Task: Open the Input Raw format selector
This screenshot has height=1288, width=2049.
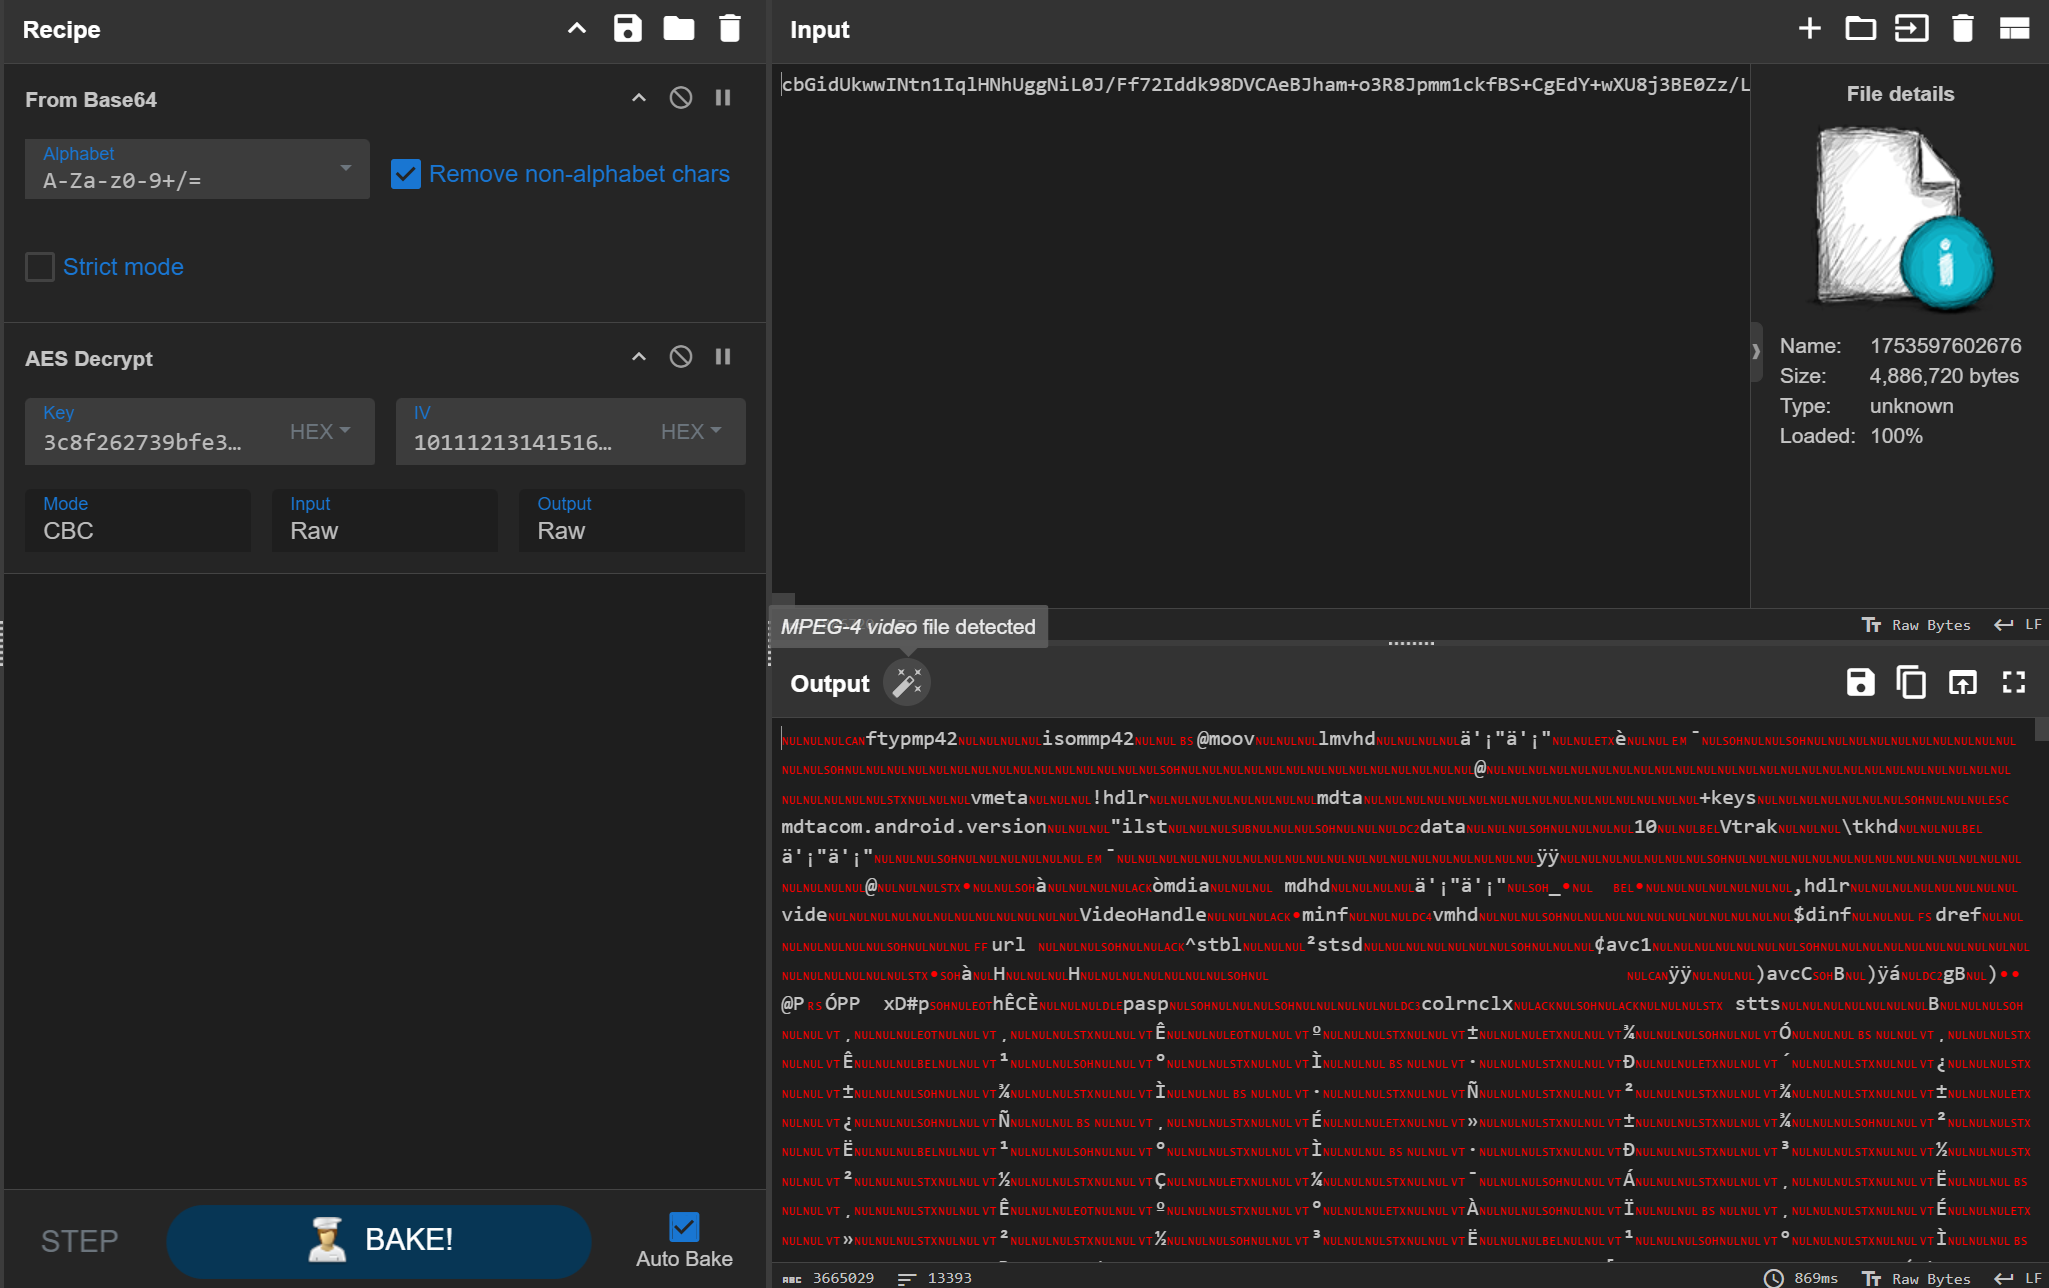Action: click(385, 520)
